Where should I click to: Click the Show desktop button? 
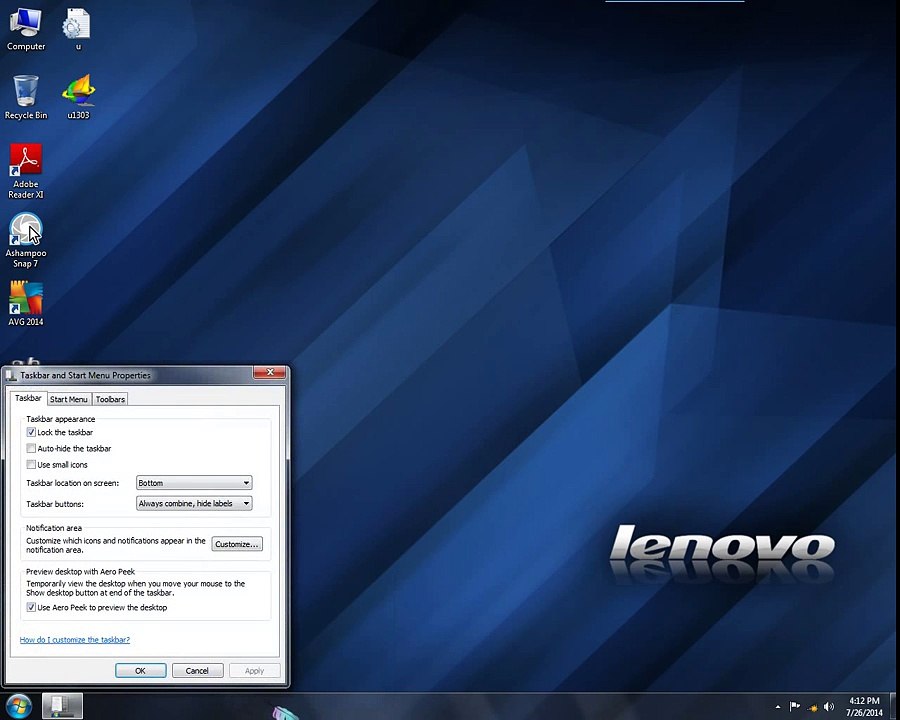(x=894, y=706)
